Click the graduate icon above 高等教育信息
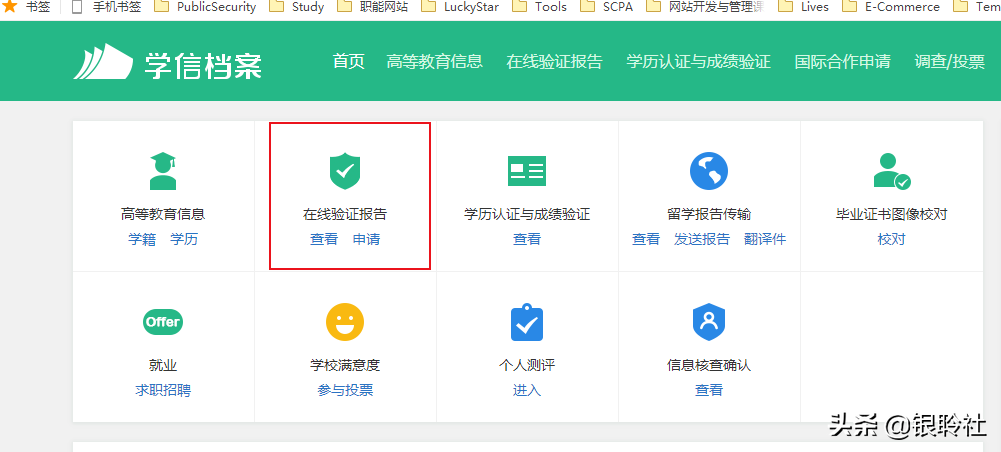 coord(163,171)
